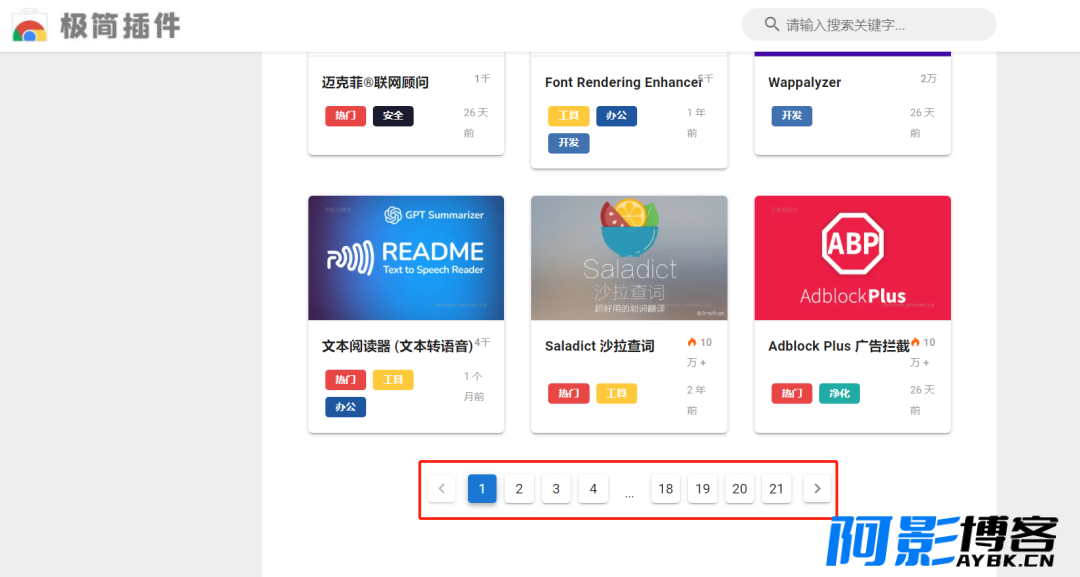
Task: Open the Wappalyzer extension title
Action: 805,83
